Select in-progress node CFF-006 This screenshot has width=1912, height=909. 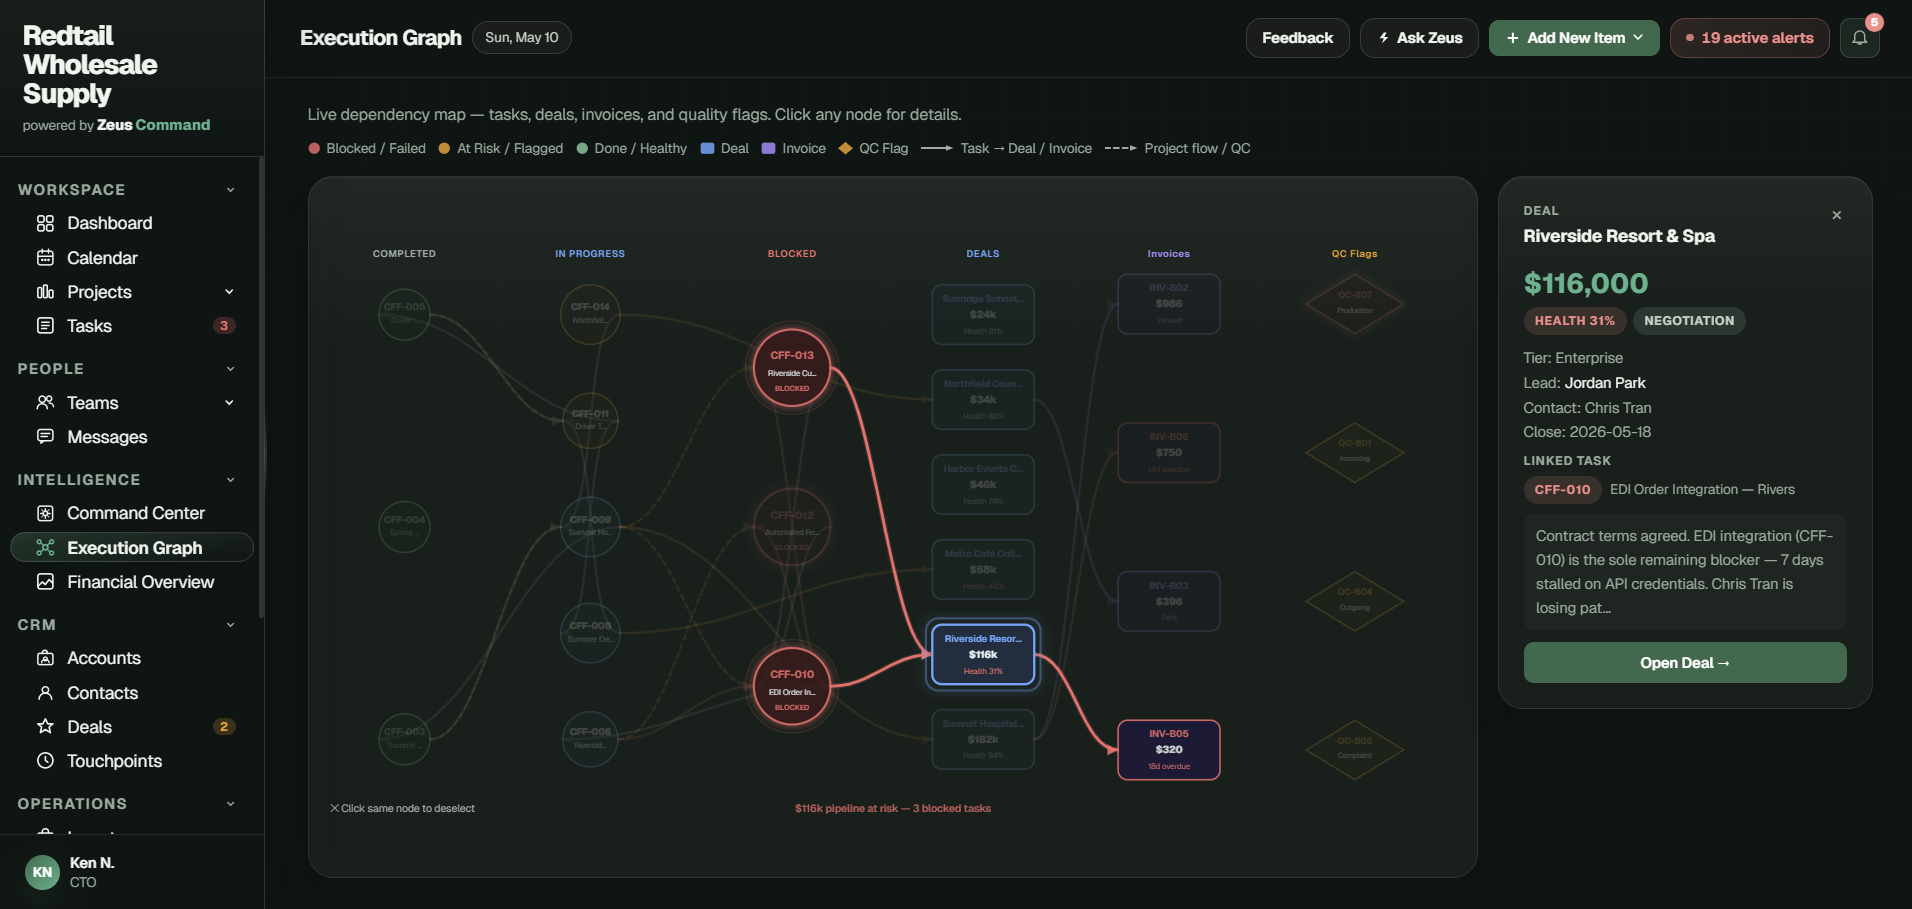coord(590,739)
